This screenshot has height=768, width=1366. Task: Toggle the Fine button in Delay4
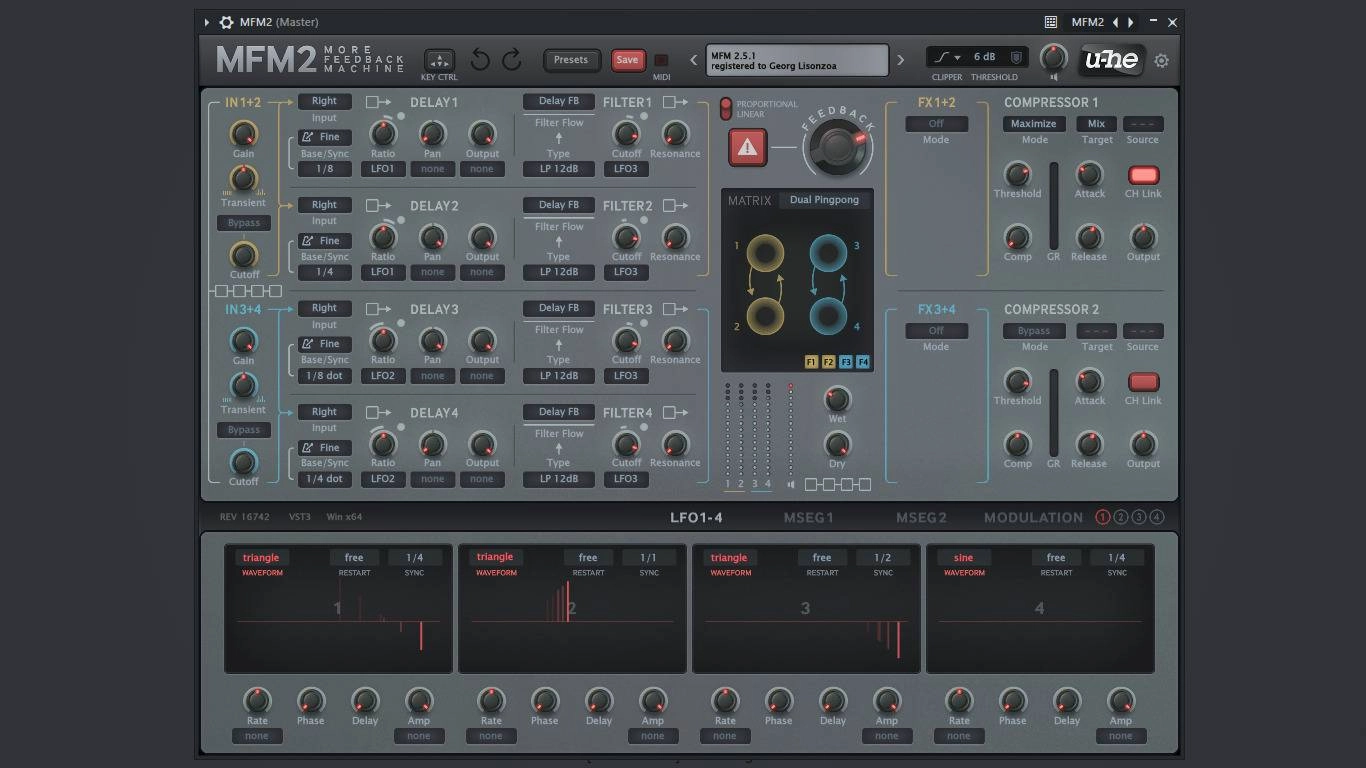324,448
